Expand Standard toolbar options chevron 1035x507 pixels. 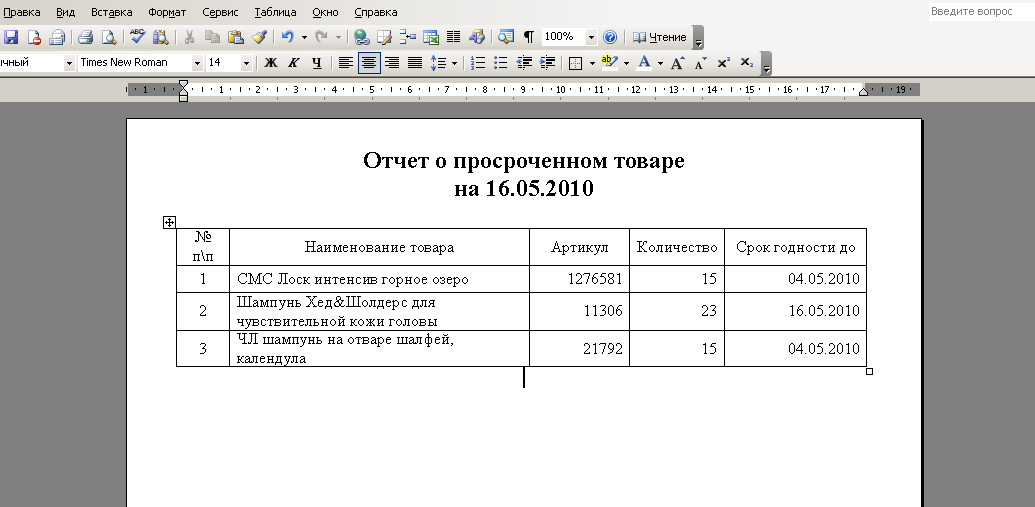tap(698, 38)
